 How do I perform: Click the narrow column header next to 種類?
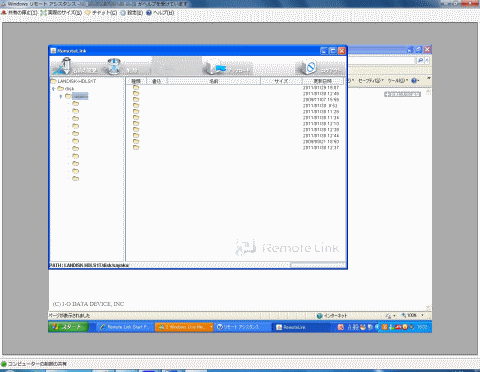(156, 81)
